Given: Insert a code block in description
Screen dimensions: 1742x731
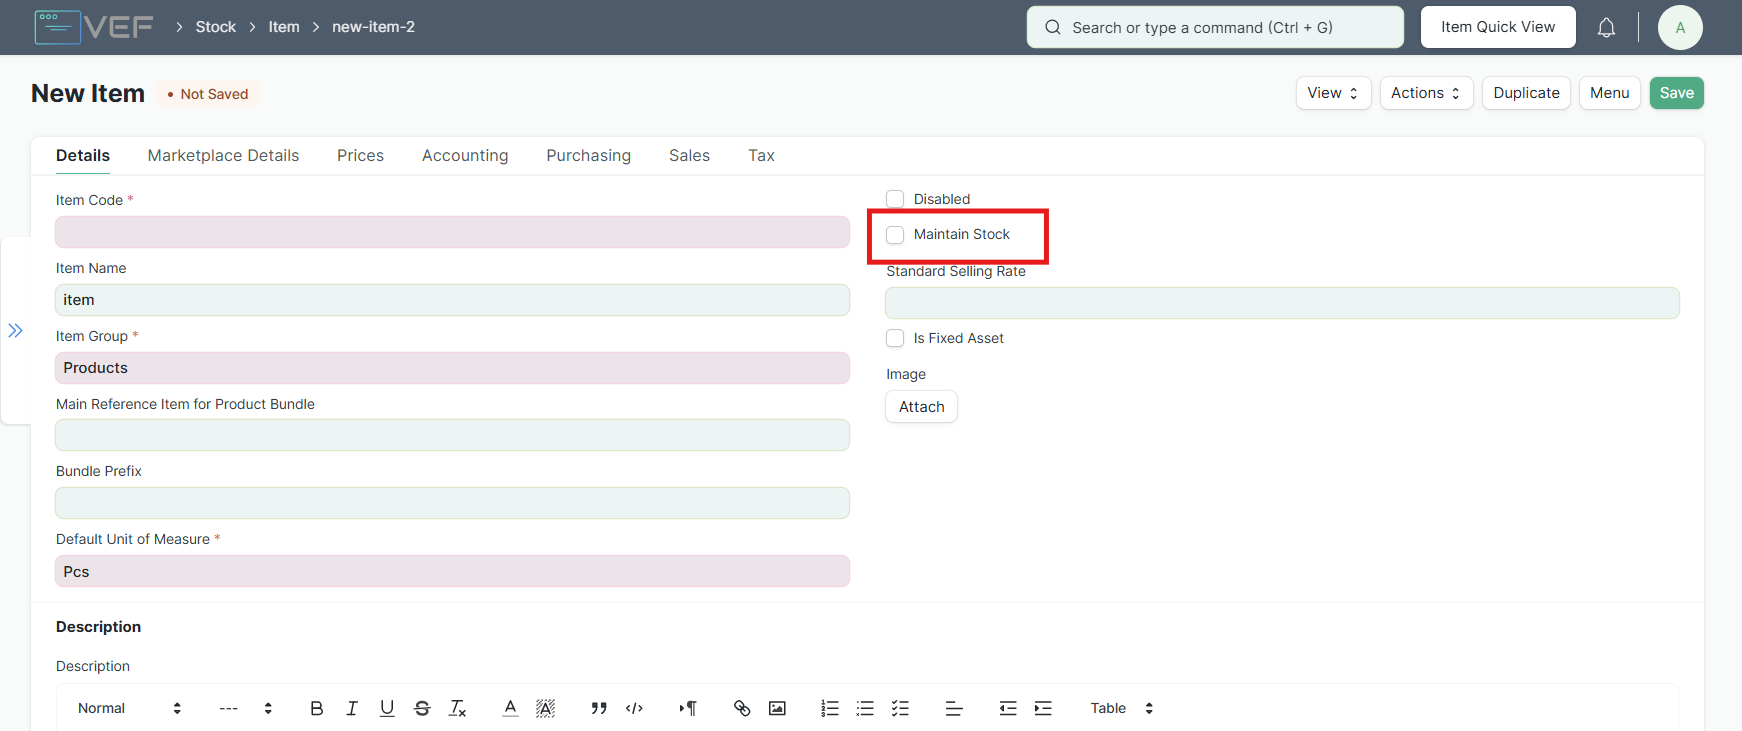Looking at the screenshot, I should tap(634, 708).
